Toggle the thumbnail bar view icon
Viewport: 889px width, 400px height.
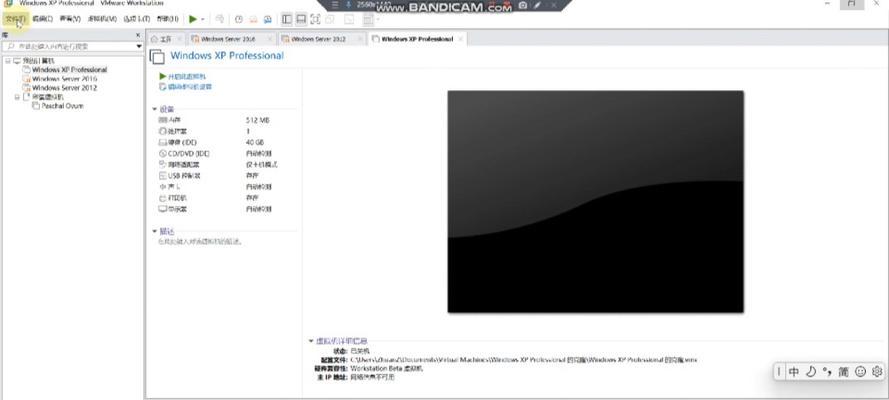point(301,19)
